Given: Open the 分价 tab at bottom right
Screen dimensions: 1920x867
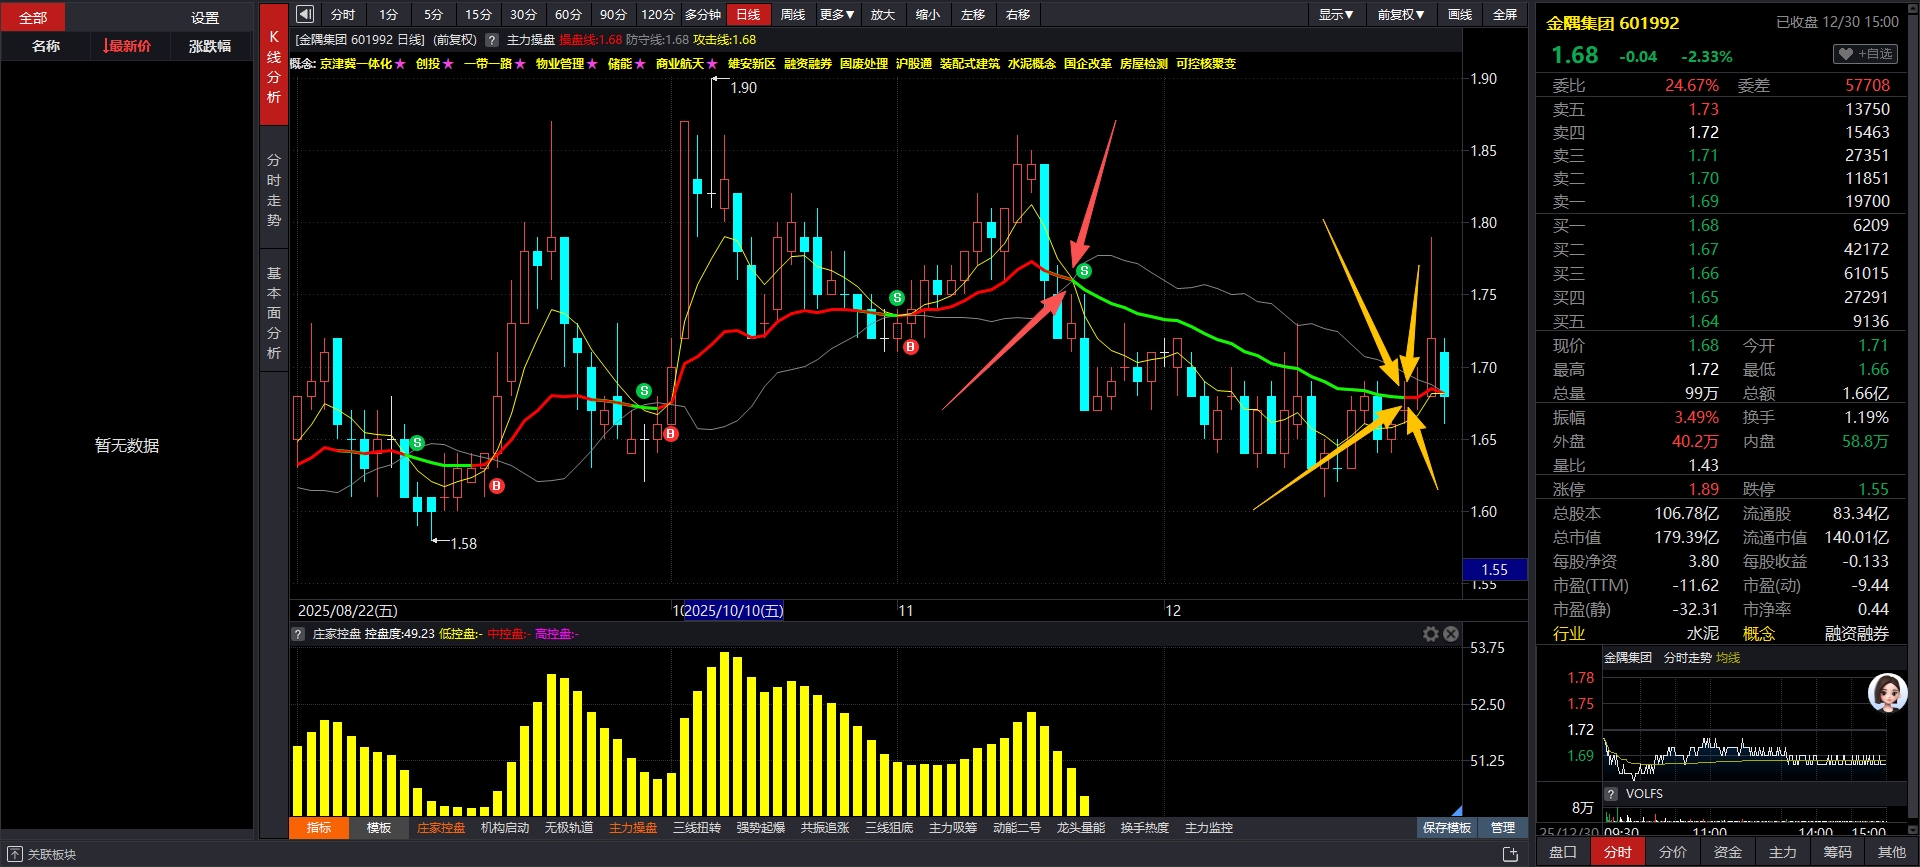Looking at the screenshot, I should click(x=1673, y=852).
